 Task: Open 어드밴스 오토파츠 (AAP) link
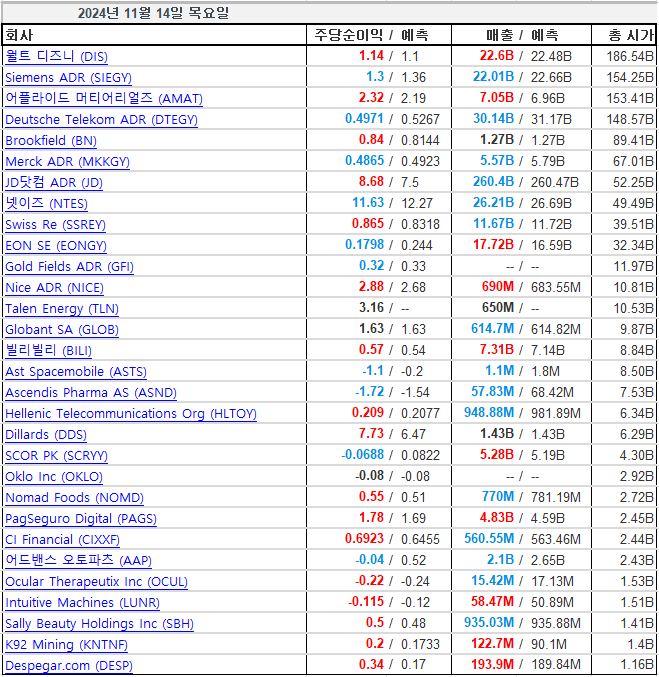[79, 560]
